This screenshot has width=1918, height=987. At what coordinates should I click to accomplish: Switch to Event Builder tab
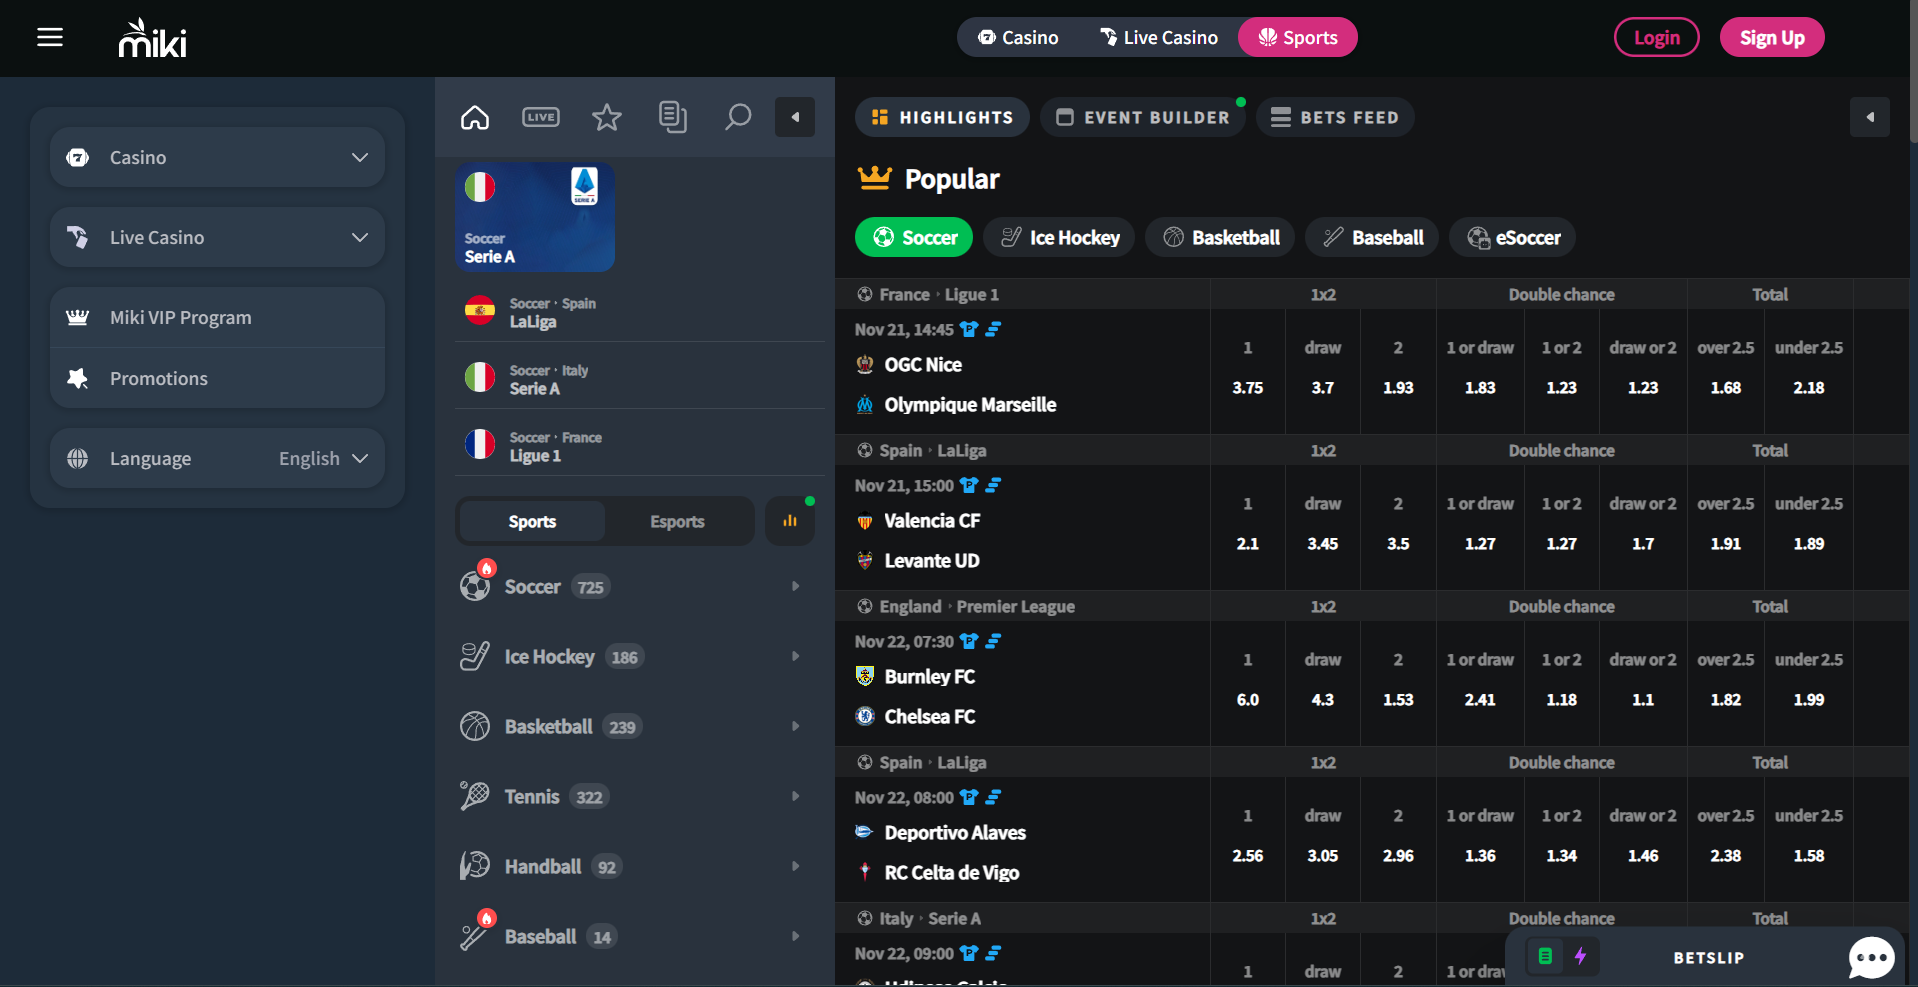tap(1143, 117)
